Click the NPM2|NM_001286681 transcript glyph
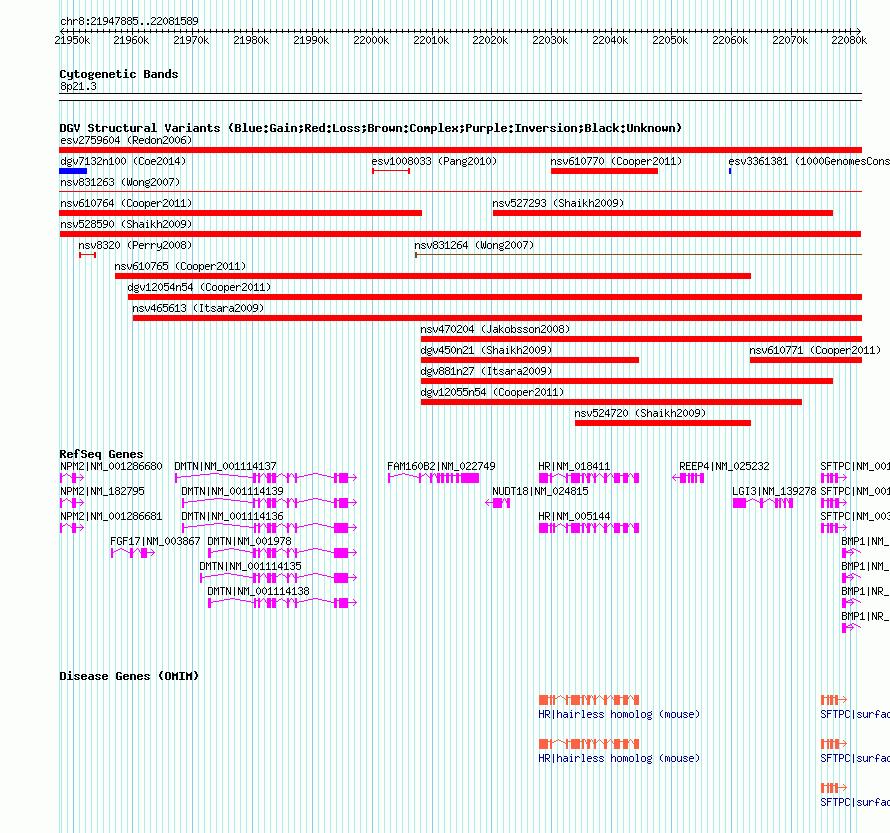Image resolution: width=890 pixels, height=833 pixels. click(72, 528)
